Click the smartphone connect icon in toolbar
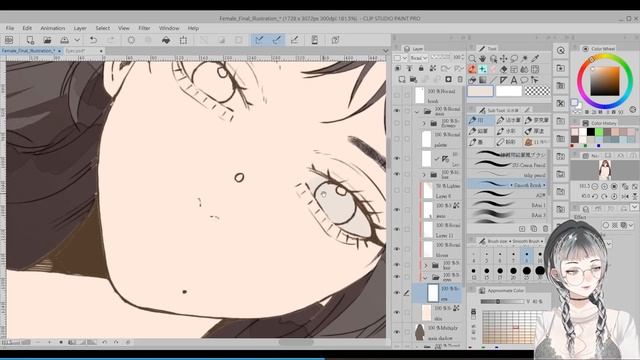640x360 pixels. coord(315,40)
